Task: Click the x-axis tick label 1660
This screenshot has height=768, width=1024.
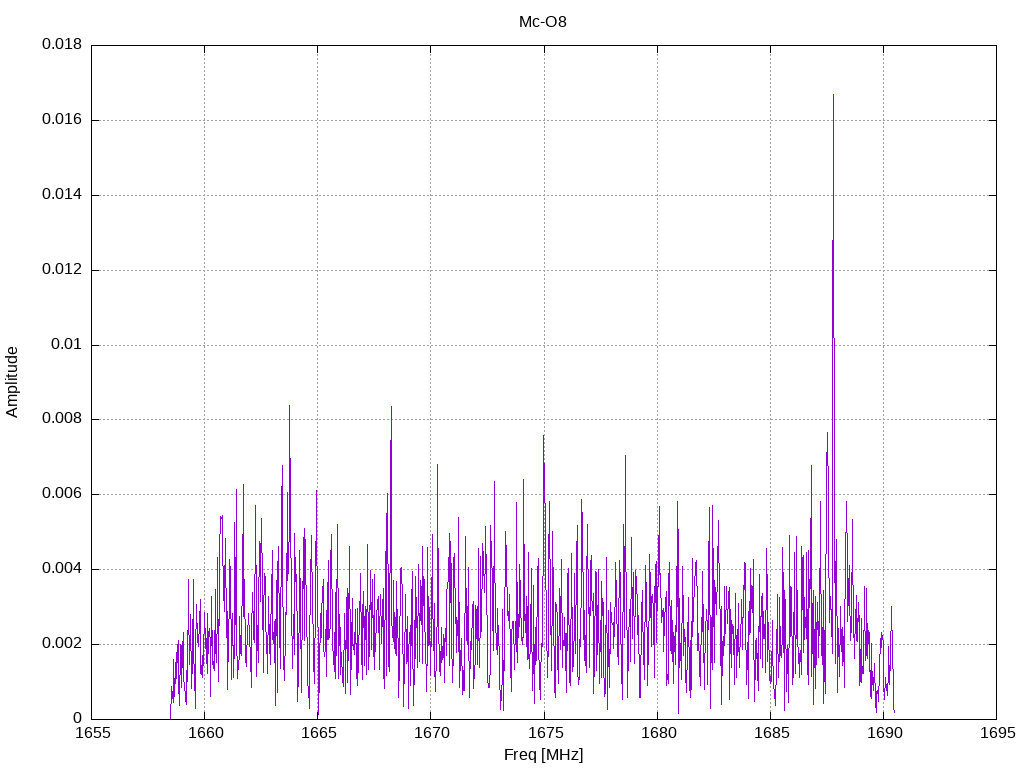Action: (x=205, y=733)
